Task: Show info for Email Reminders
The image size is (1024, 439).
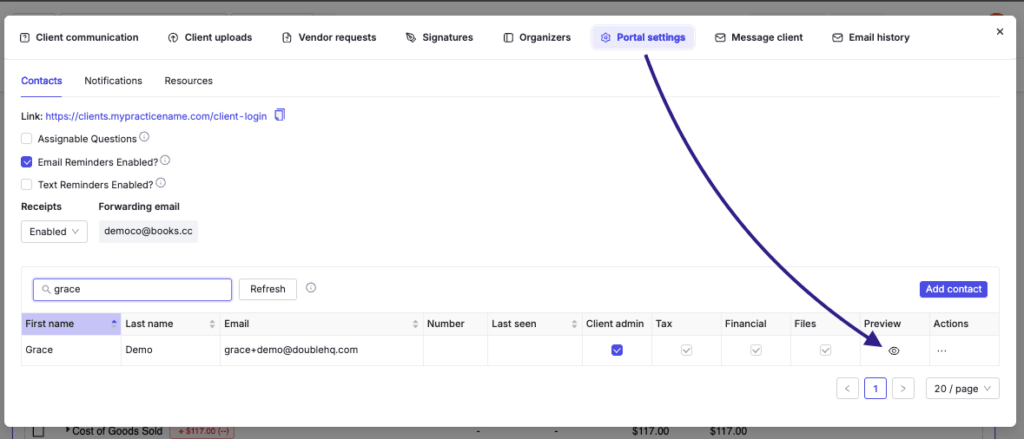Action: coord(165,160)
